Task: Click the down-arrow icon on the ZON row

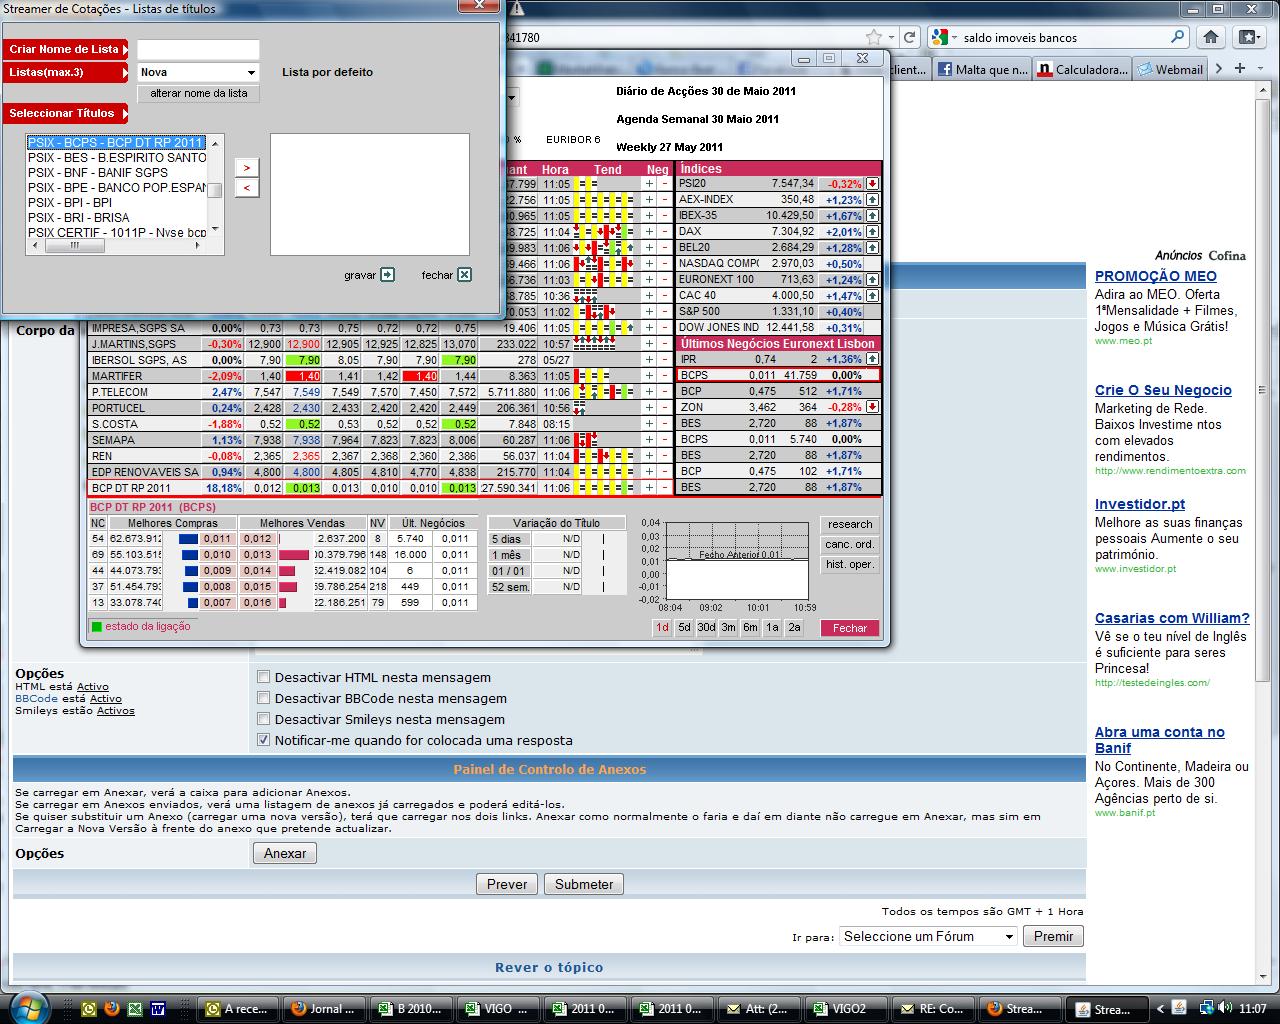Action: click(872, 407)
